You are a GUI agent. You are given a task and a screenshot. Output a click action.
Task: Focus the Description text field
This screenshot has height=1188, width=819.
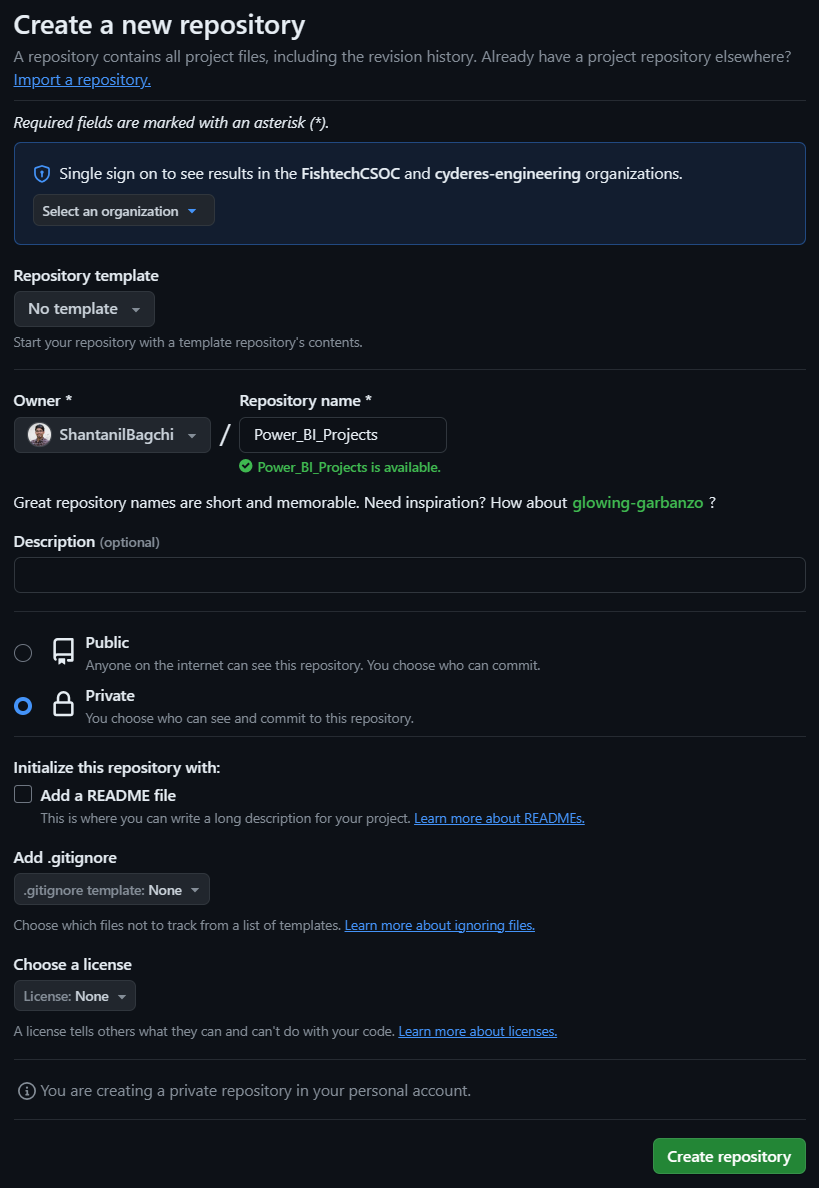coord(409,575)
